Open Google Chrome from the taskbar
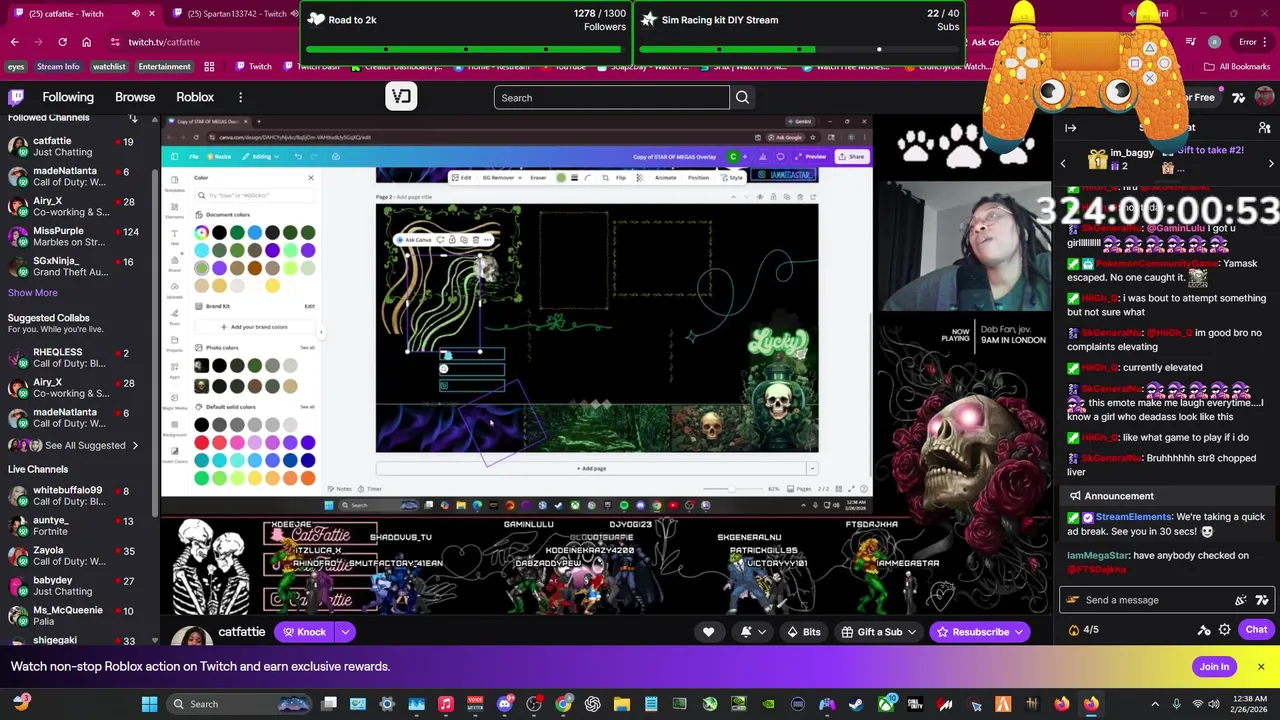 click(x=564, y=704)
